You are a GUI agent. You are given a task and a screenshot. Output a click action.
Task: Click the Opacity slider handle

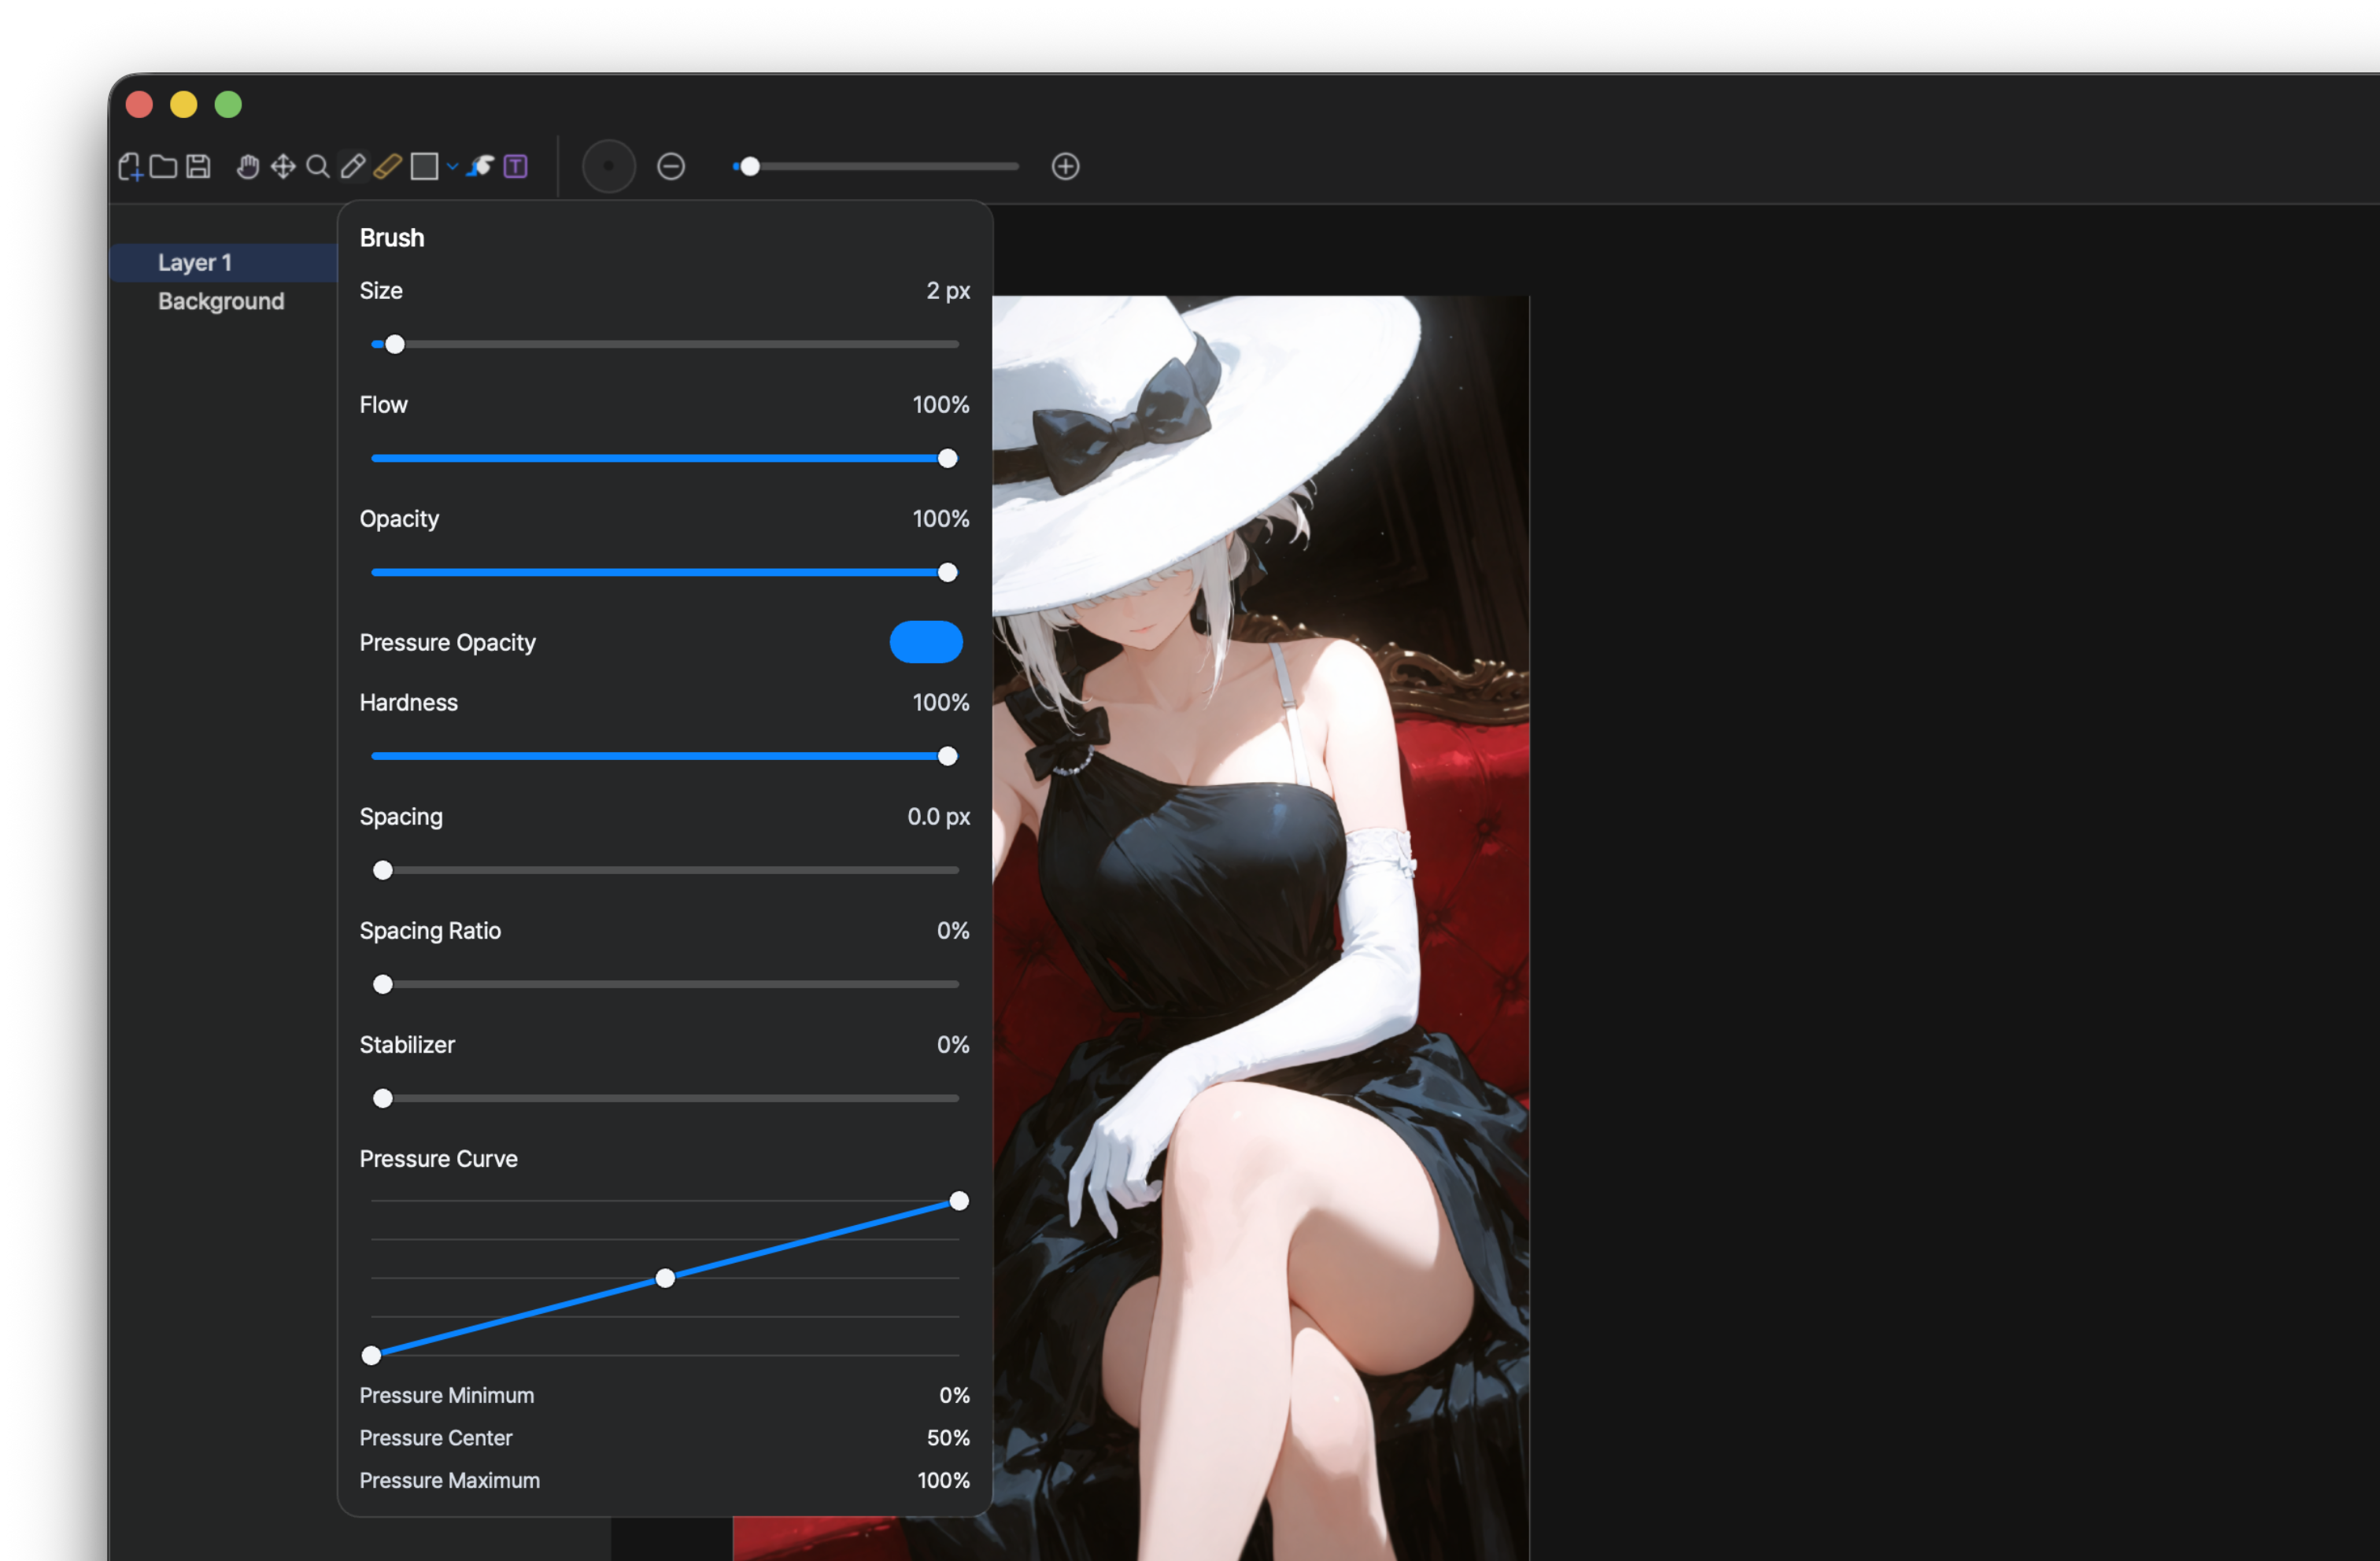[948, 573]
